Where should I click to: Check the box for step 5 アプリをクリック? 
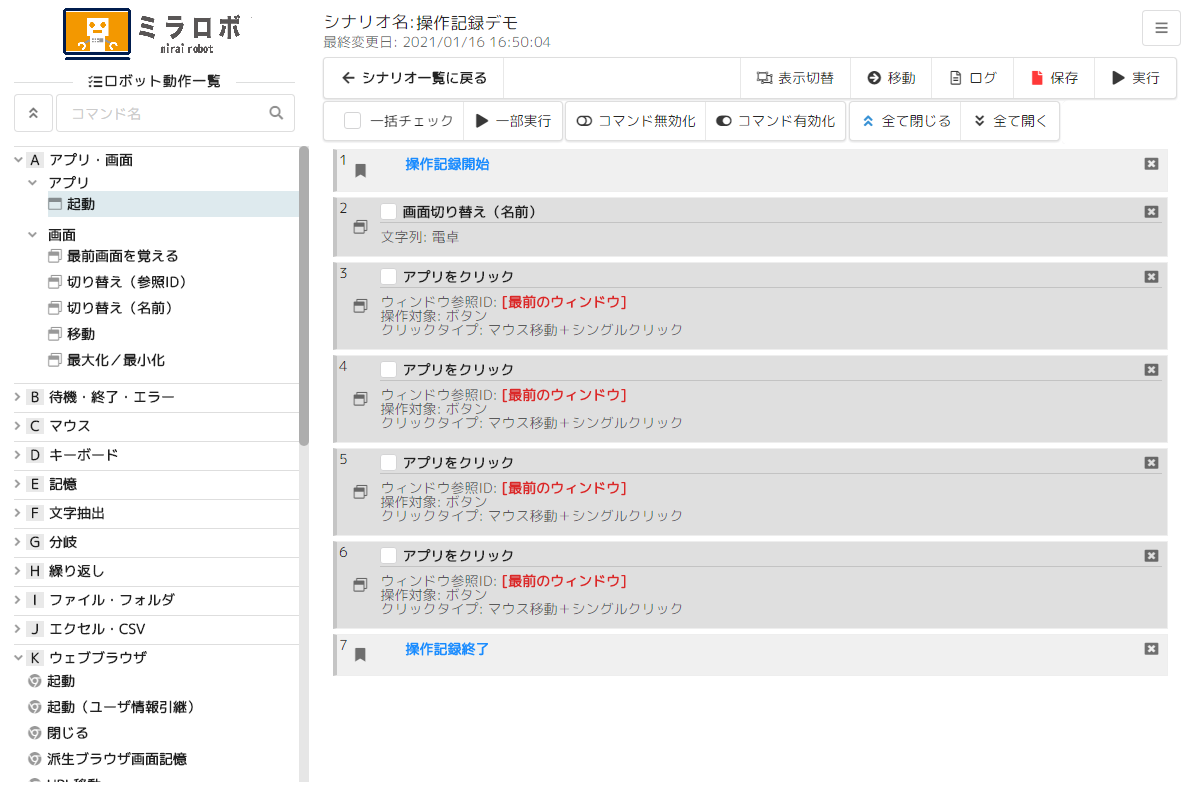click(x=389, y=463)
